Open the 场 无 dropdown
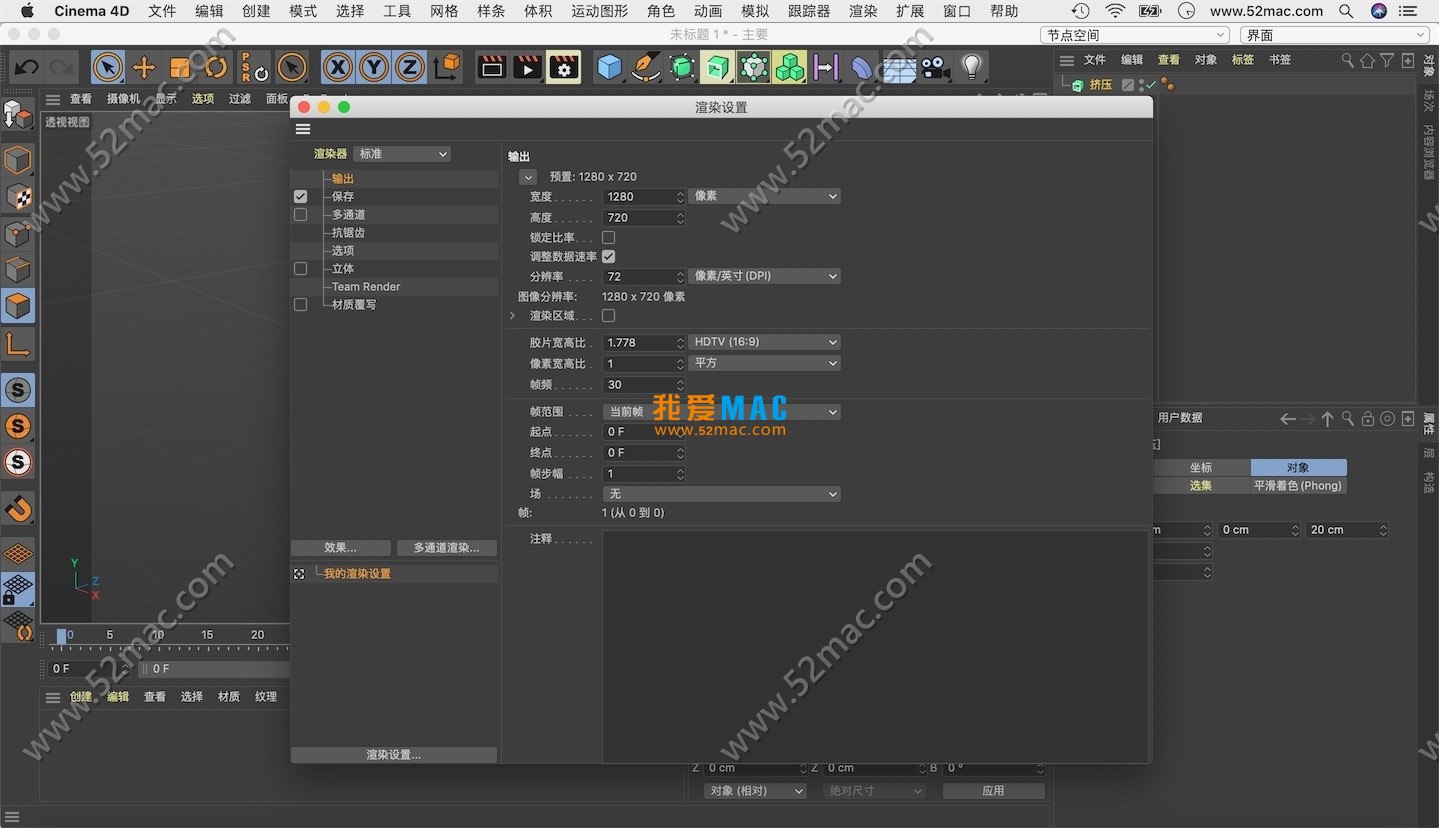The height and width of the screenshot is (828, 1439). click(x=721, y=494)
